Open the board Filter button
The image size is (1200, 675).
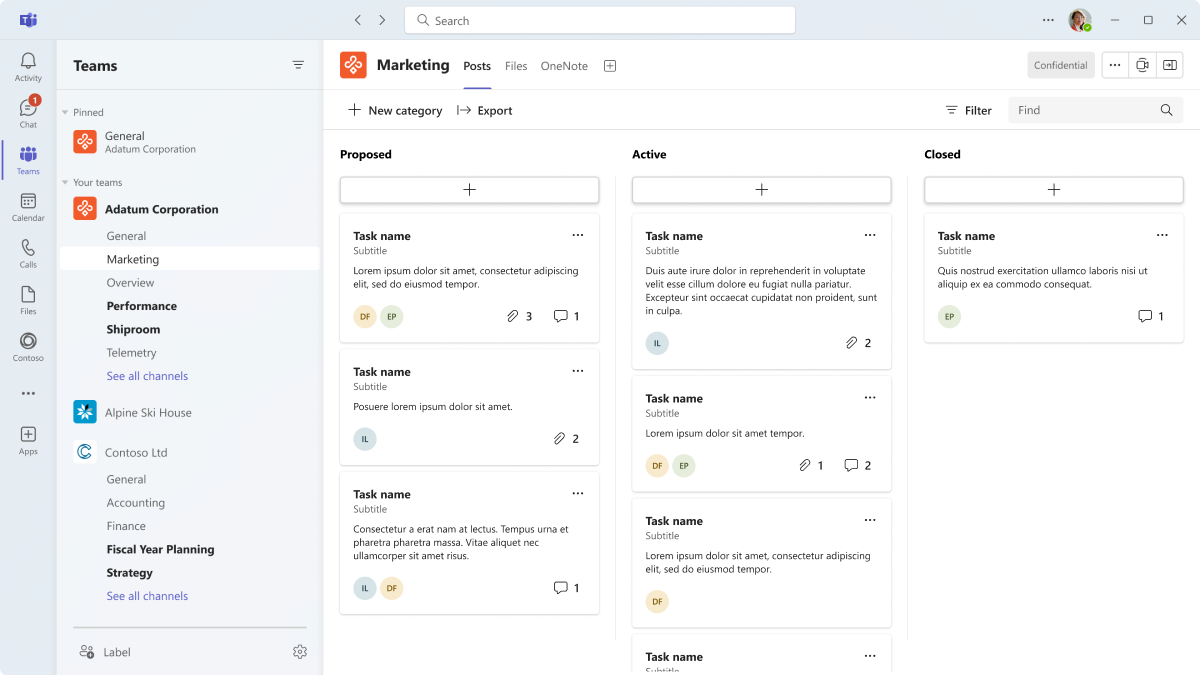click(968, 110)
